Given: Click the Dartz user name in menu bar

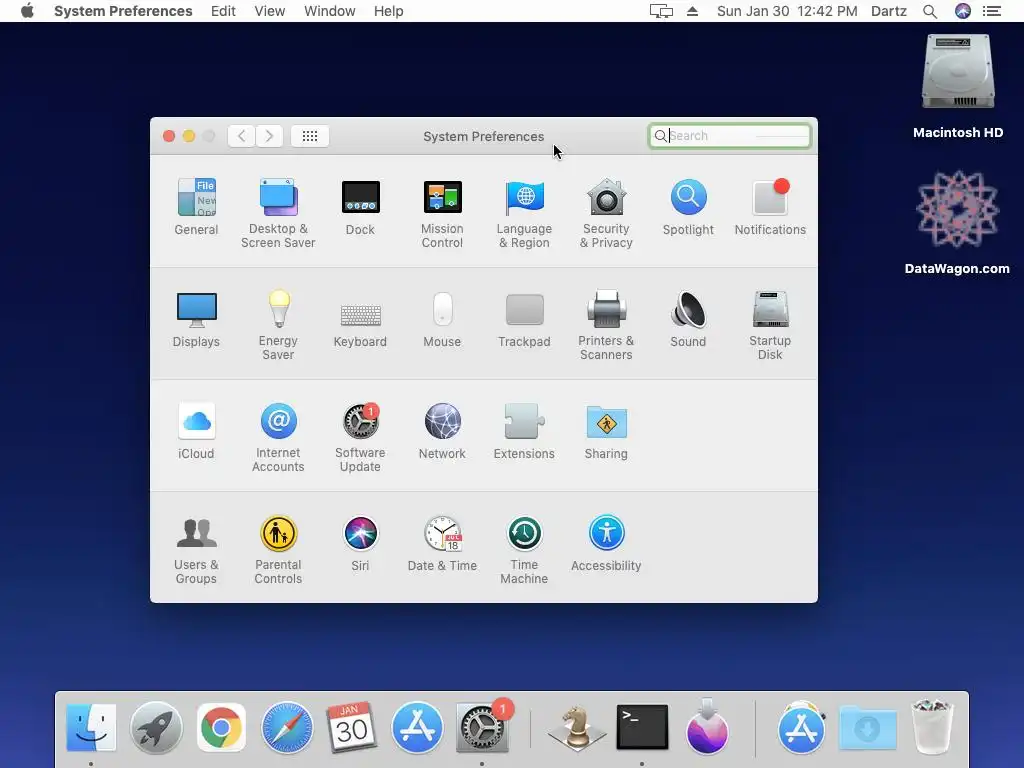Looking at the screenshot, I should (889, 11).
